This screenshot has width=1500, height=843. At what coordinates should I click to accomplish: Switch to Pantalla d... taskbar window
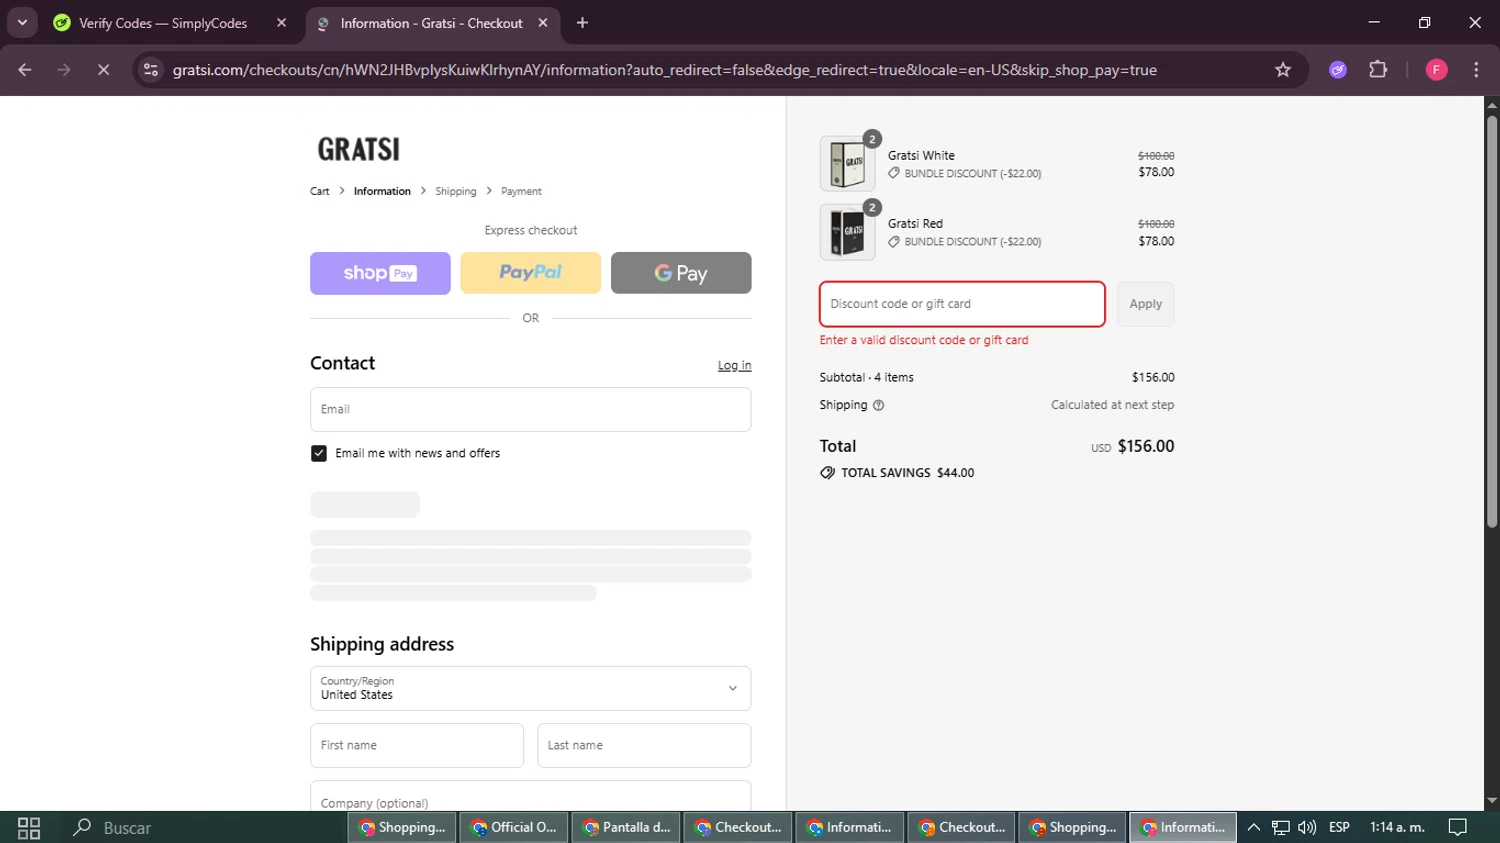click(626, 827)
